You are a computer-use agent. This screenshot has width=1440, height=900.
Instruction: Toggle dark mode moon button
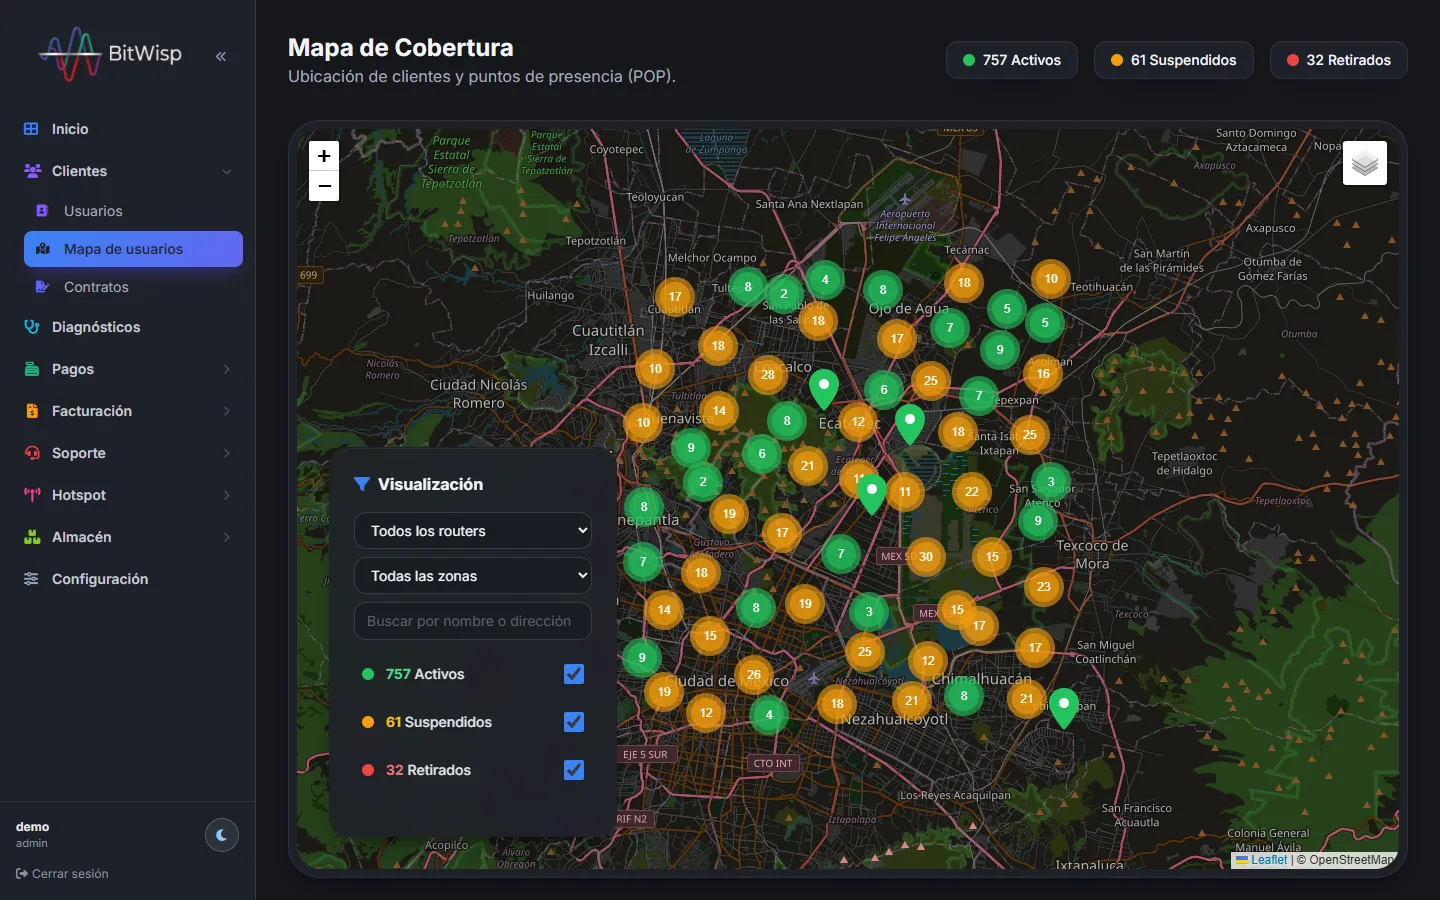[x=222, y=835]
